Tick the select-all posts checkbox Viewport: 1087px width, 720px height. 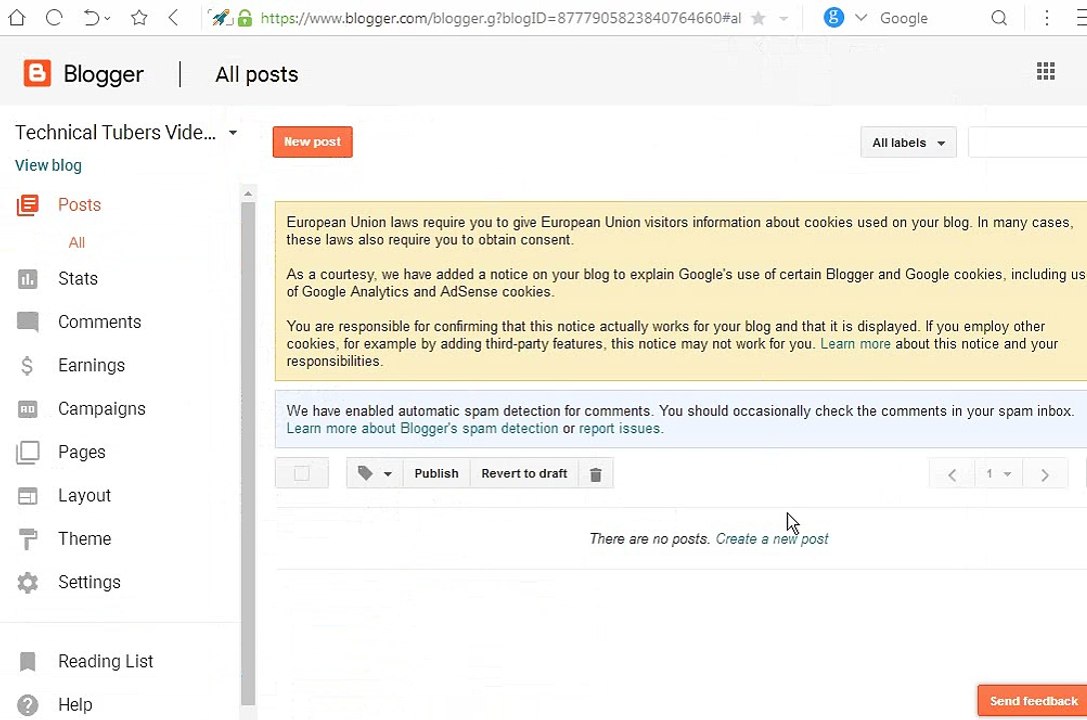(302, 474)
